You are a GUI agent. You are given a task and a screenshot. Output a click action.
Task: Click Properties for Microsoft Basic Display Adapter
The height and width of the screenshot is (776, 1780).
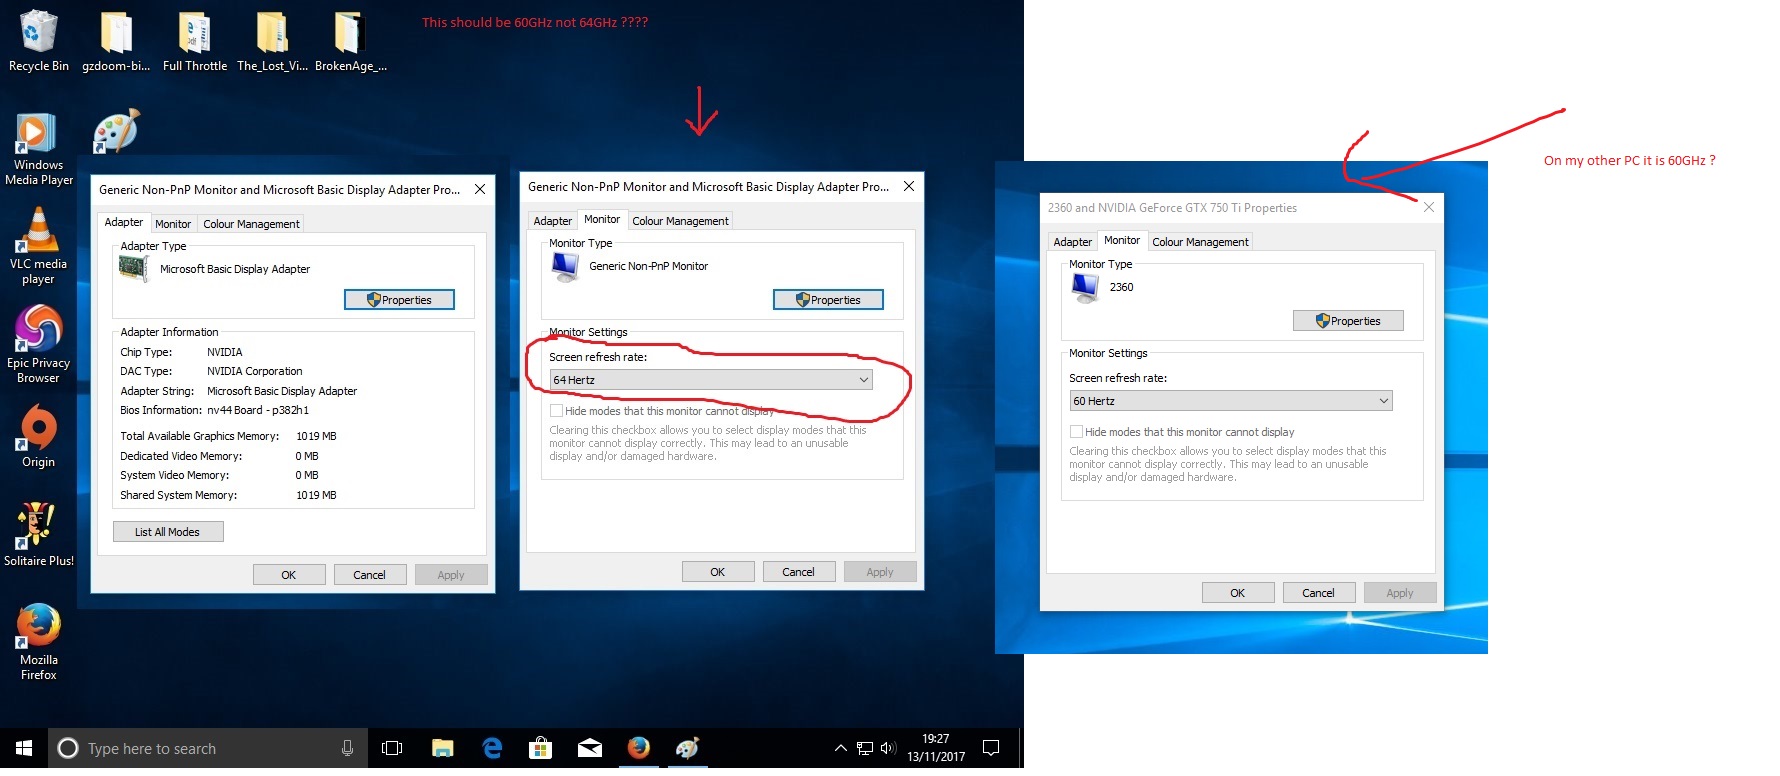399,300
